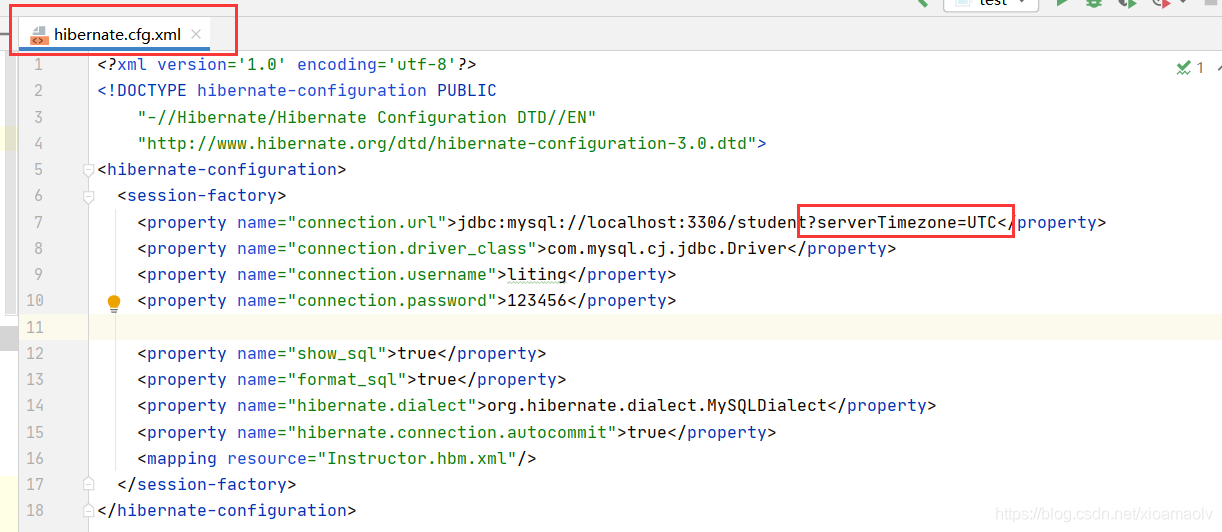Click line number 1 in the gutter
The width and height of the screenshot is (1222, 532).
[39, 65]
